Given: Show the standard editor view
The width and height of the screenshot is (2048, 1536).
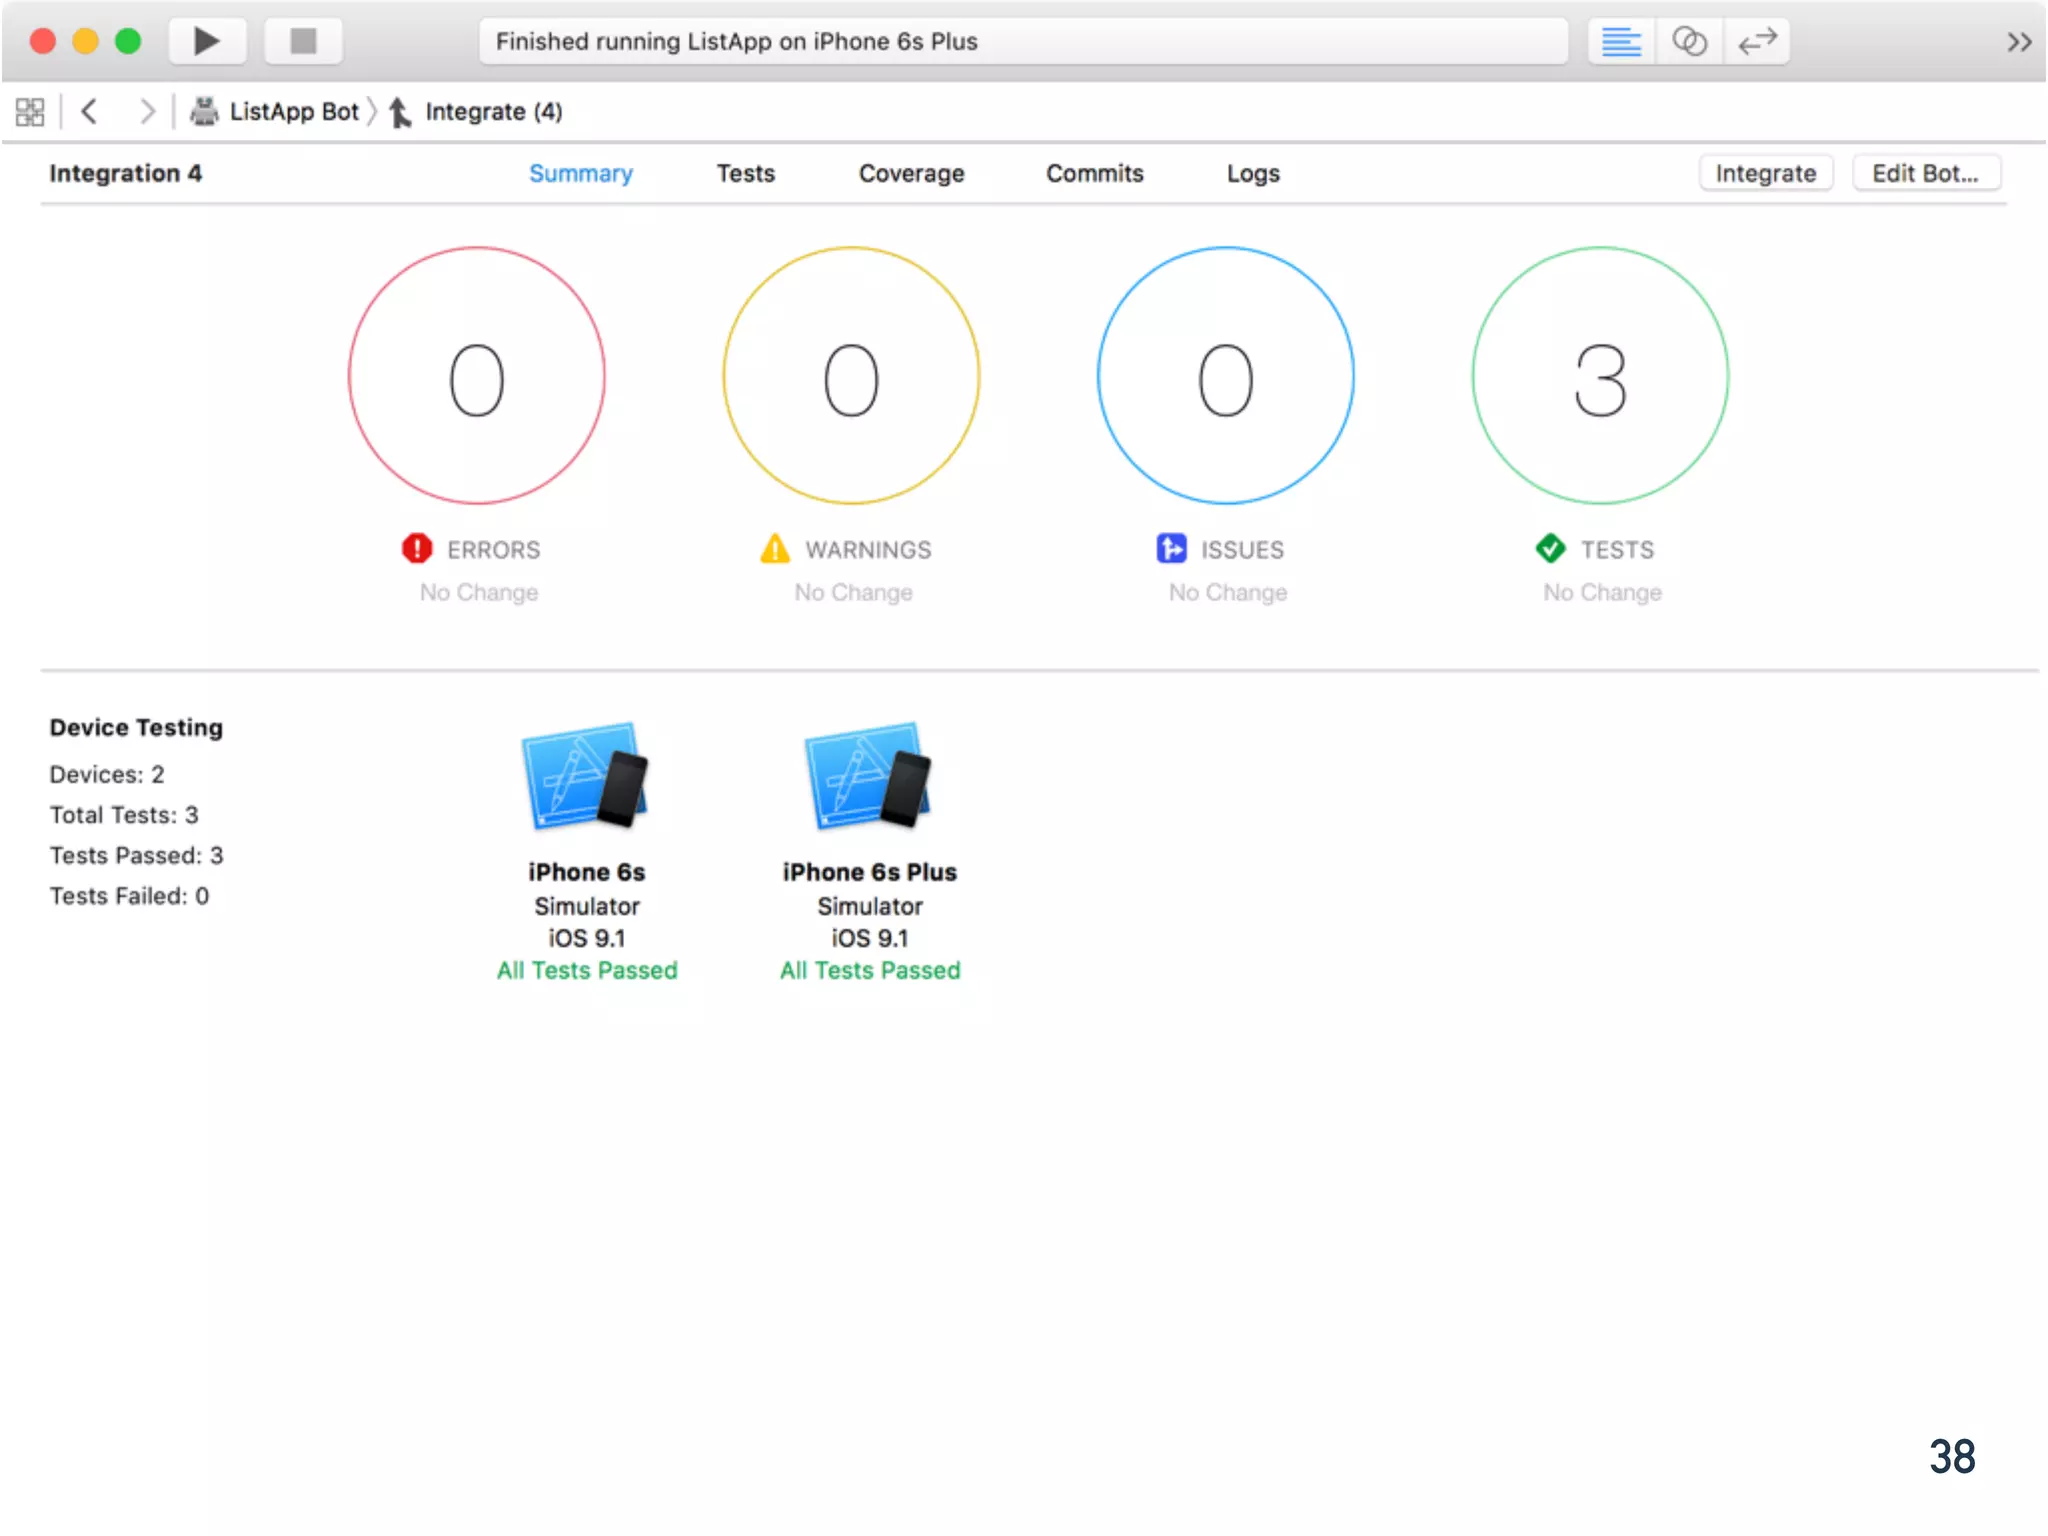Looking at the screenshot, I should point(1621,42).
